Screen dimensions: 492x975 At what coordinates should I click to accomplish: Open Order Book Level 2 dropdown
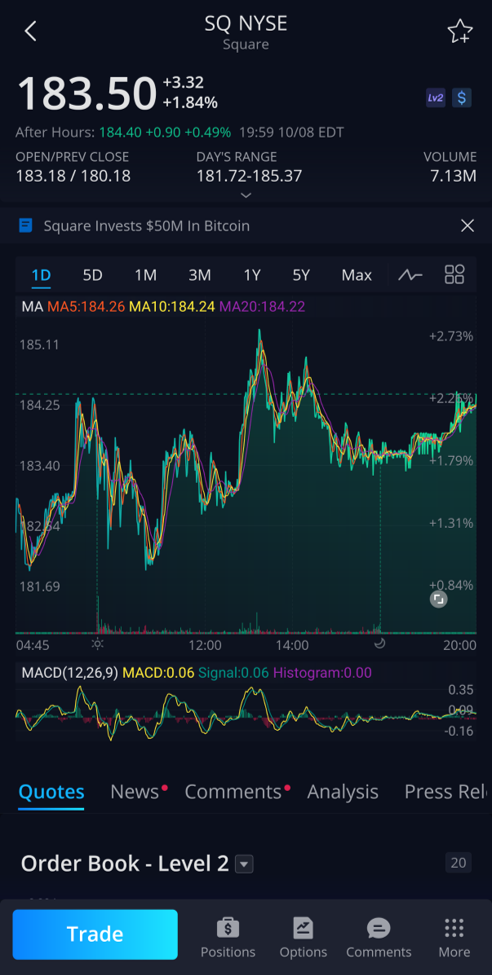[x=244, y=864]
